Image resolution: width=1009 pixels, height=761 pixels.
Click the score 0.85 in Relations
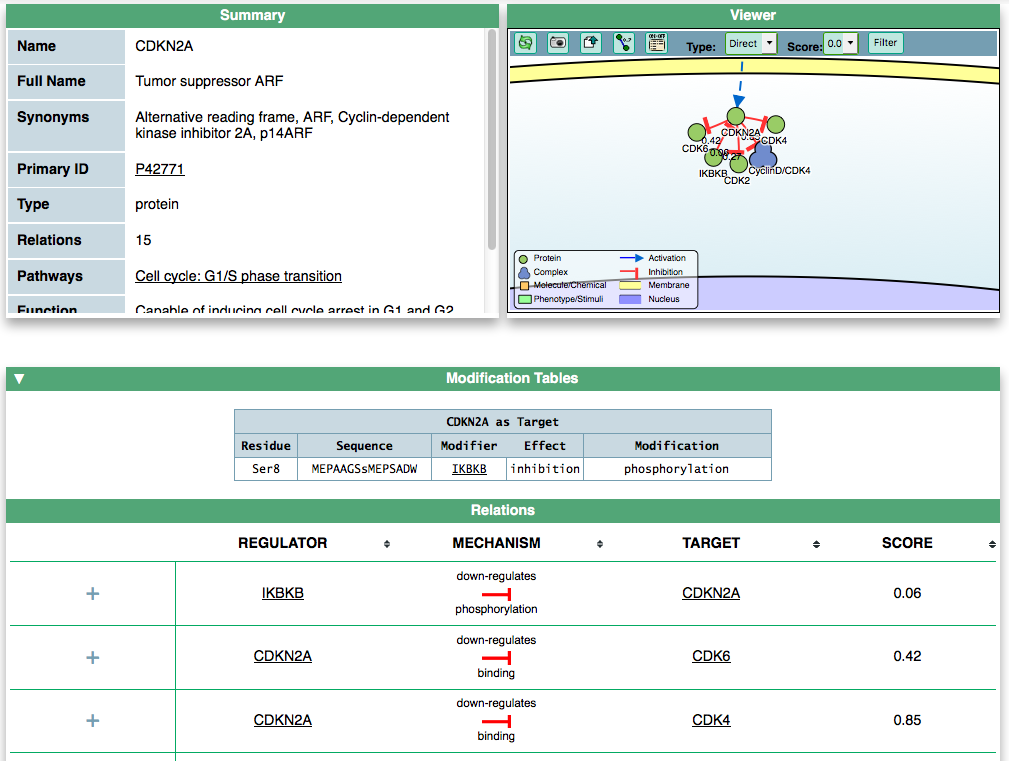(x=907, y=720)
